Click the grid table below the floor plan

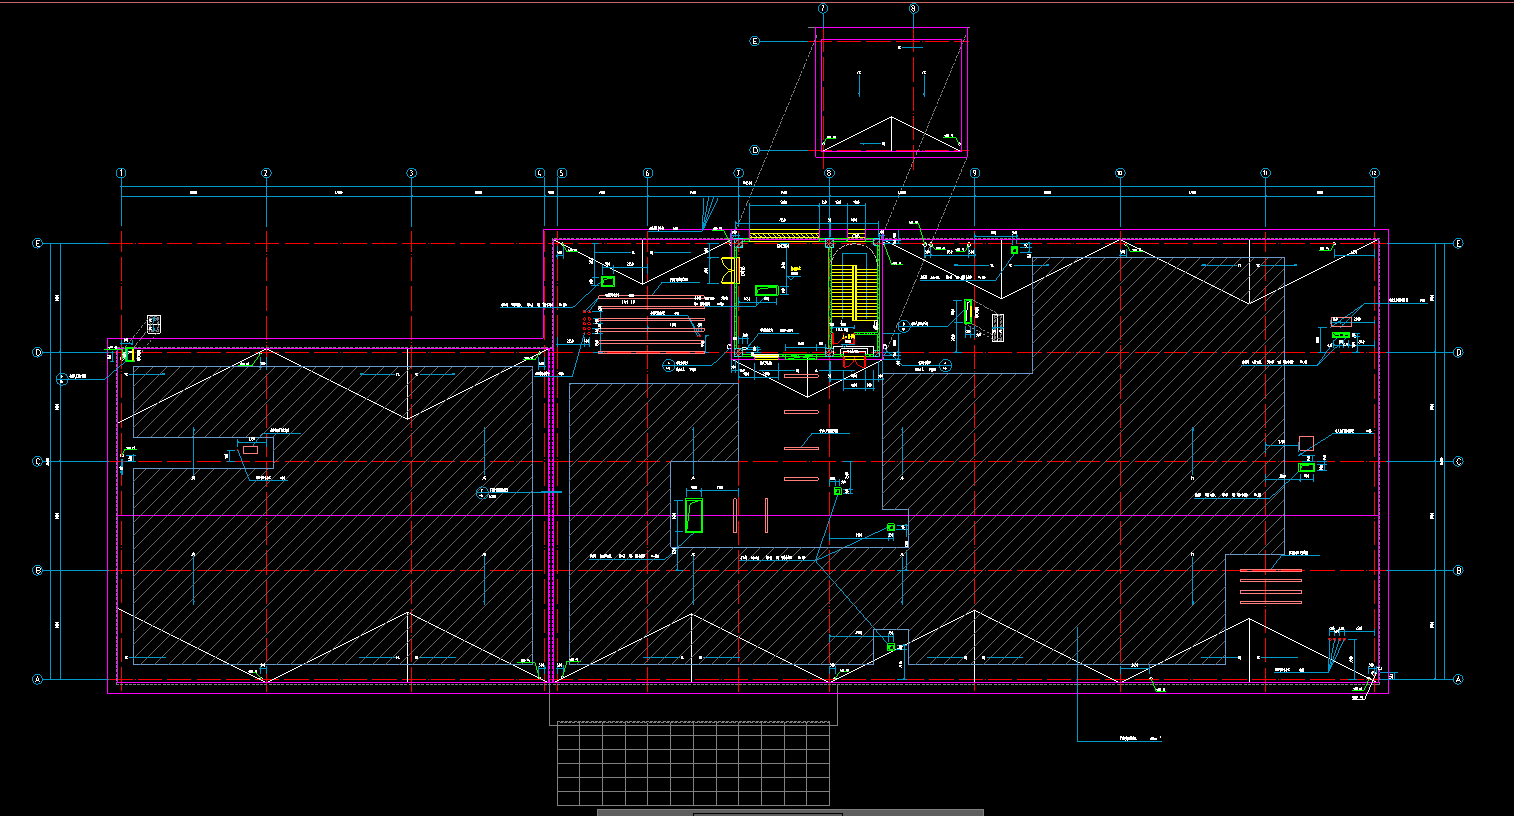pos(694,764)
